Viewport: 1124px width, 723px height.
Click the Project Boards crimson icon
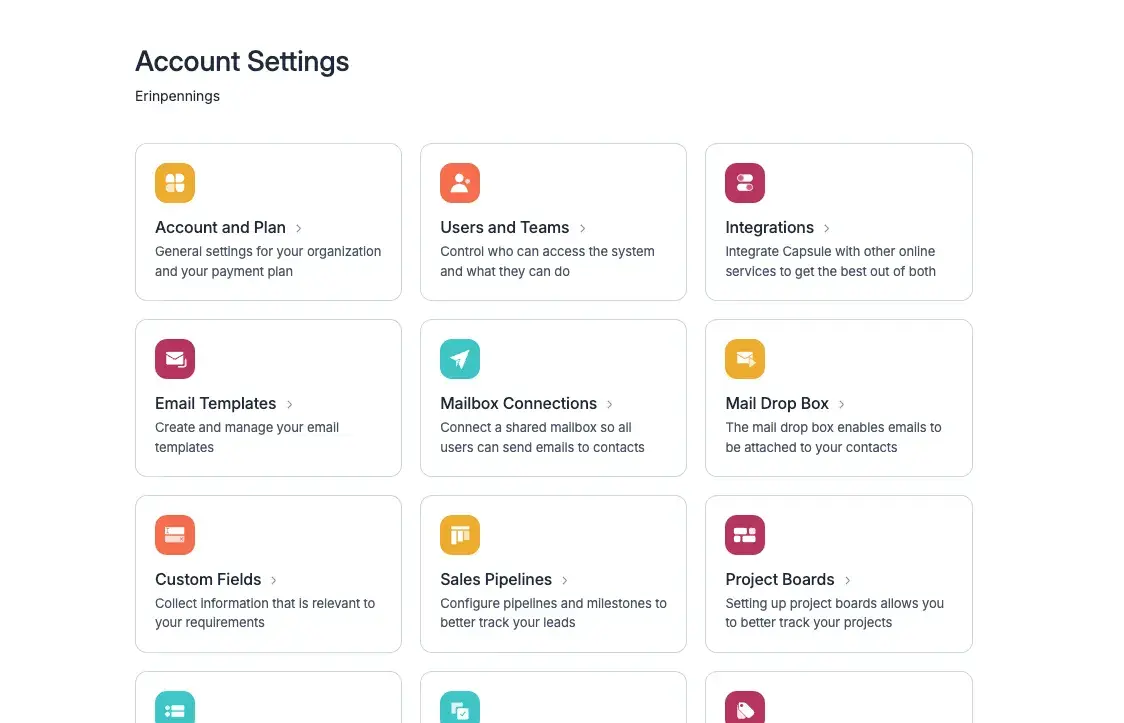[745, 535]
